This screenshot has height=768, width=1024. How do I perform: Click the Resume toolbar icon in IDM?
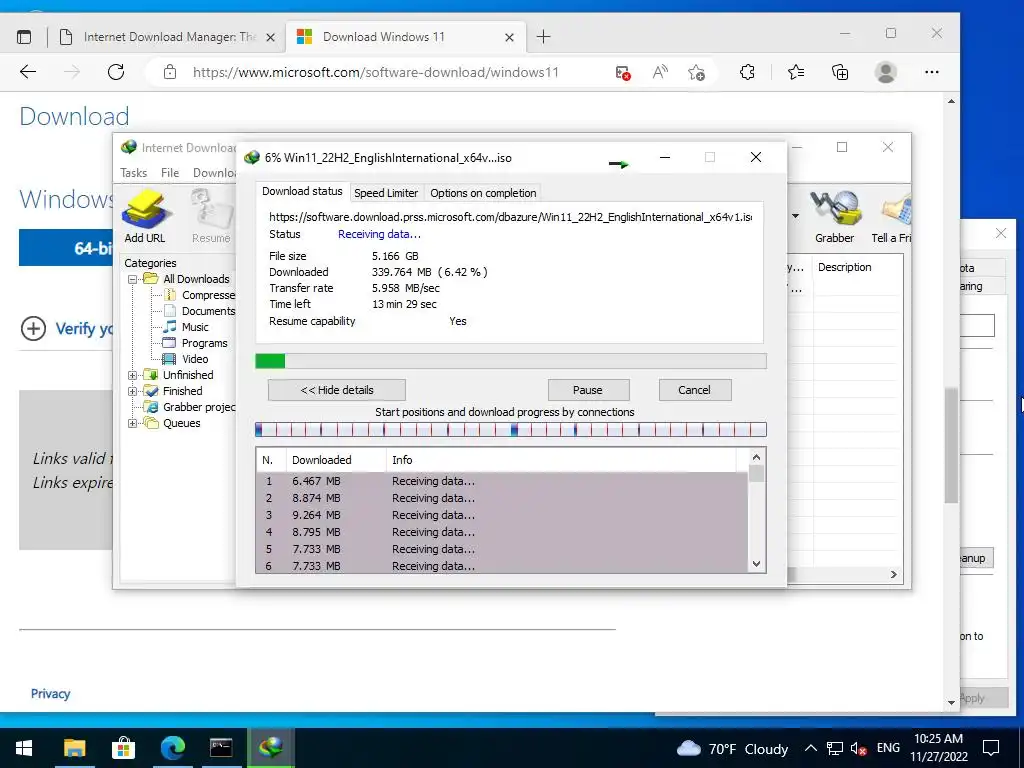click(211, 216)
